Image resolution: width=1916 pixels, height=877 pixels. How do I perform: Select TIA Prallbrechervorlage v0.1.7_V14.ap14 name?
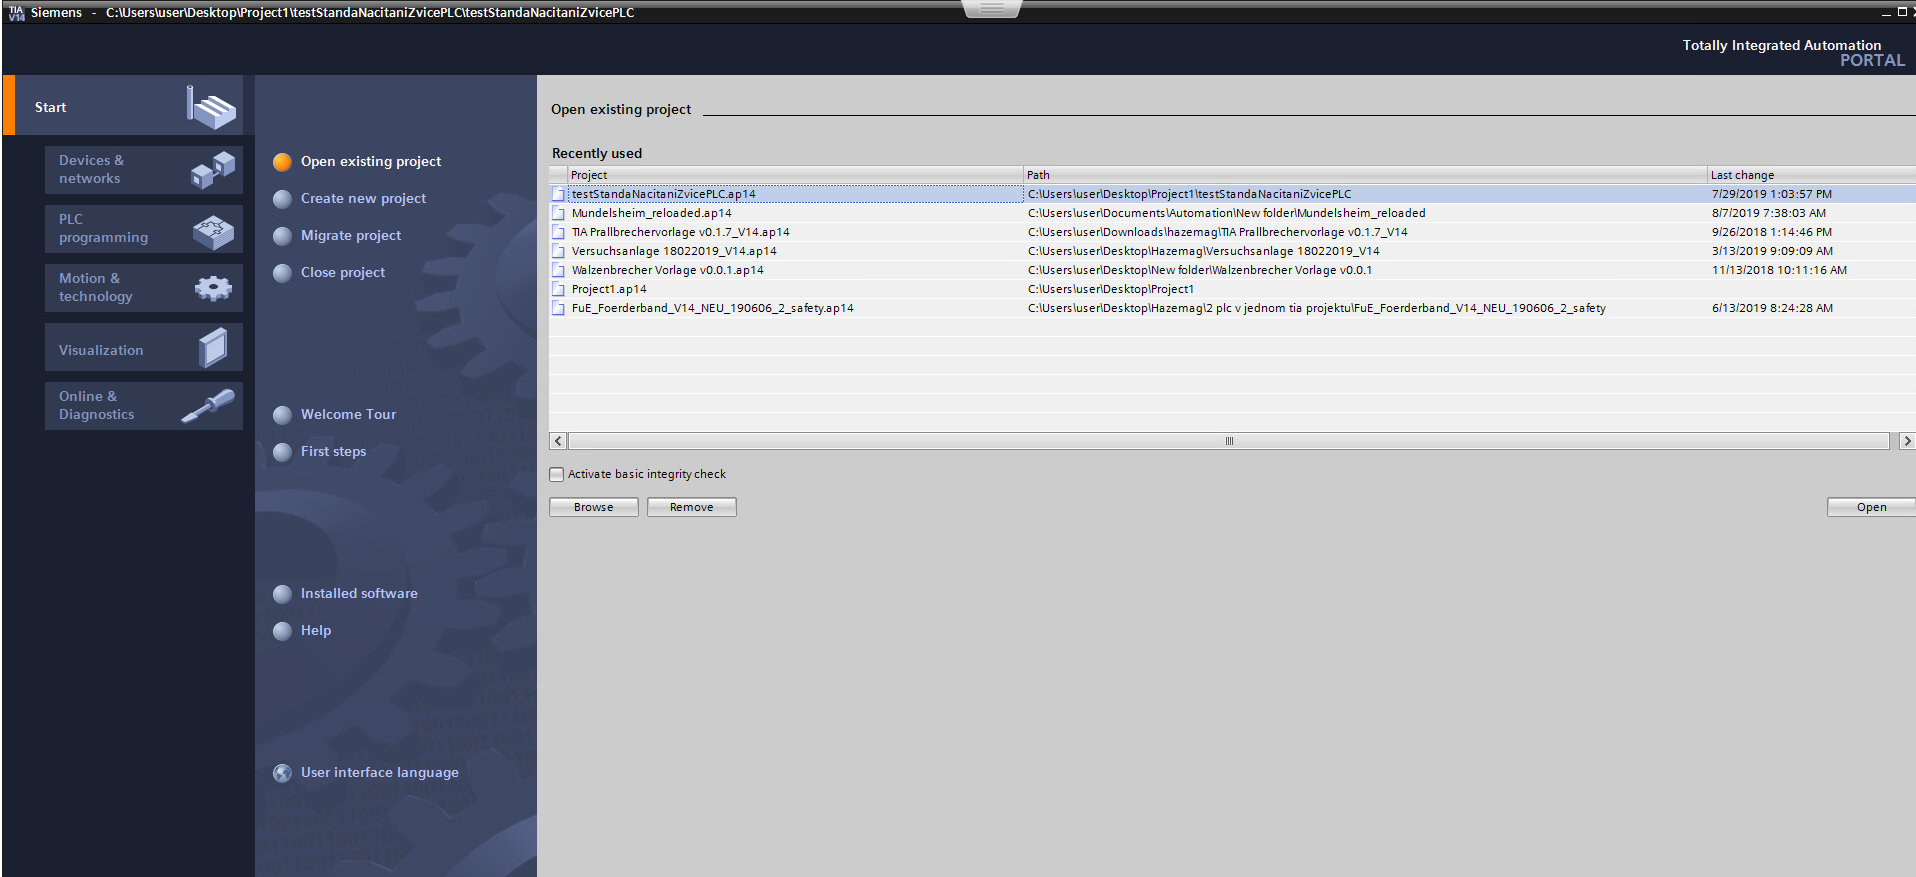[681, 232]
